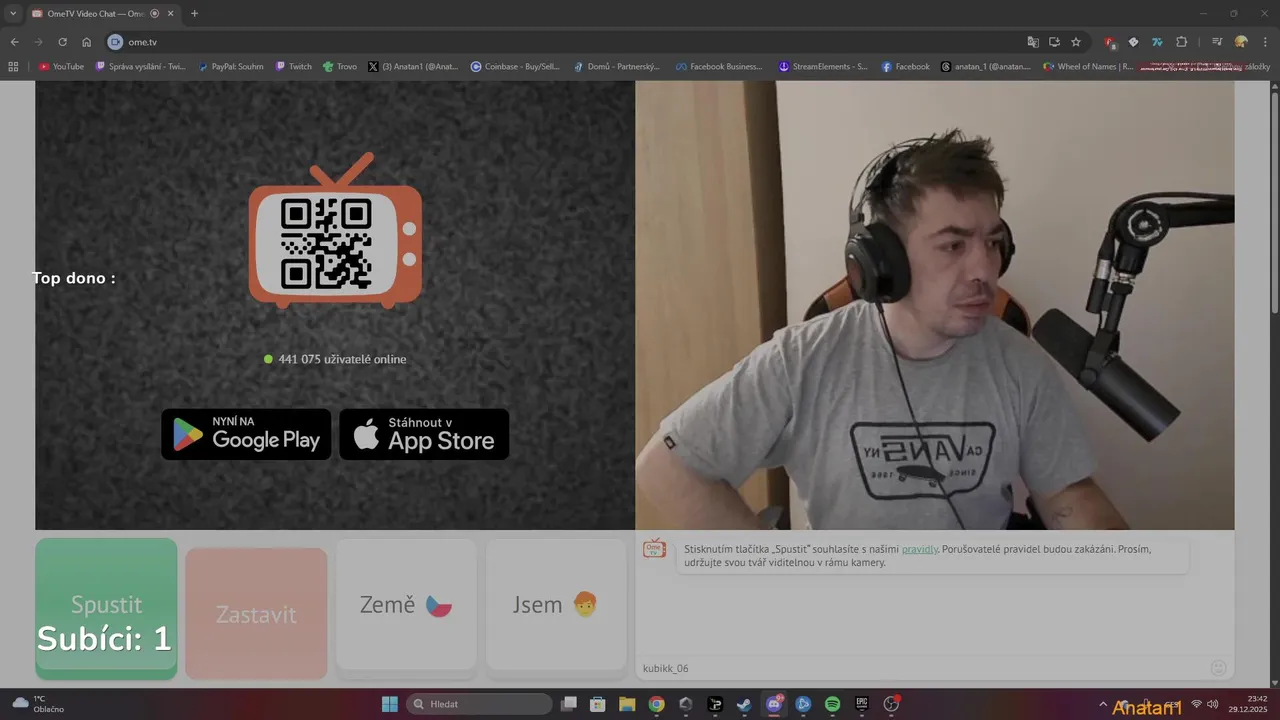Open Task View on taskbar
The height and width of the screenshot is (720, 1280).
click(569, 704)
